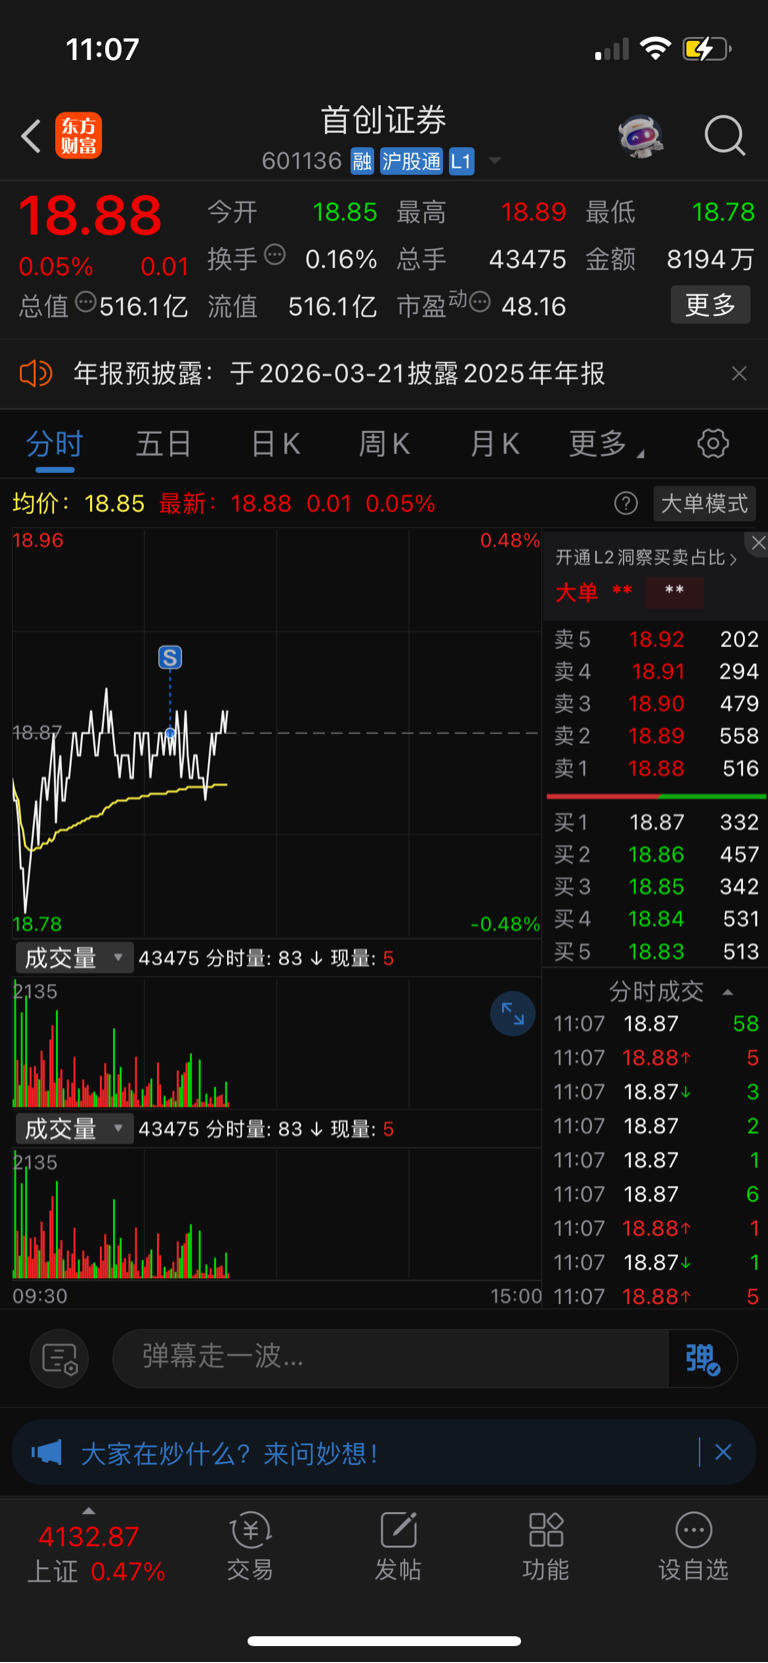Image resolution: width=768 pixels, height=1663 pixels.
Task: Tap 卖3 price 18.90
Action: click(x=656, y=703)
